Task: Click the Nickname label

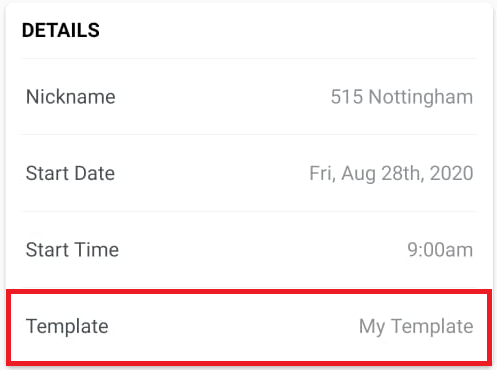Action: pos(71,97)
